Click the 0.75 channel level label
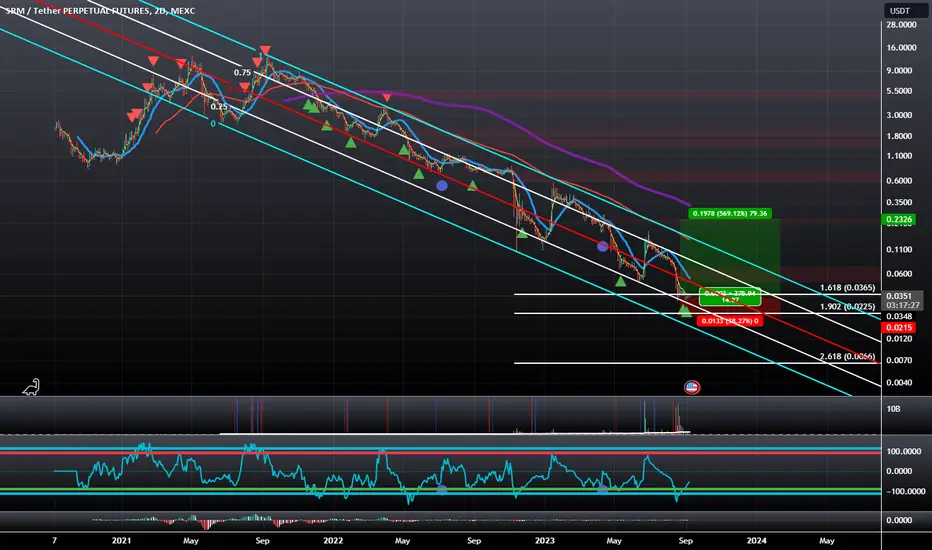 242,73
